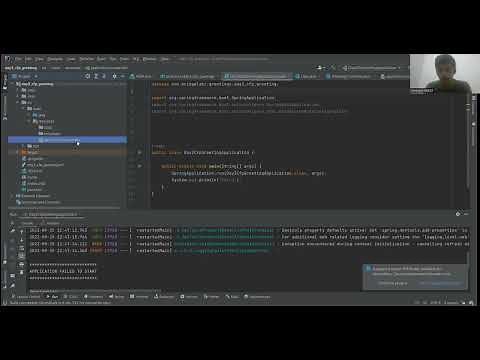Collapse the resources folder arrow
480x360 pixels.
[x=29, y=121]
